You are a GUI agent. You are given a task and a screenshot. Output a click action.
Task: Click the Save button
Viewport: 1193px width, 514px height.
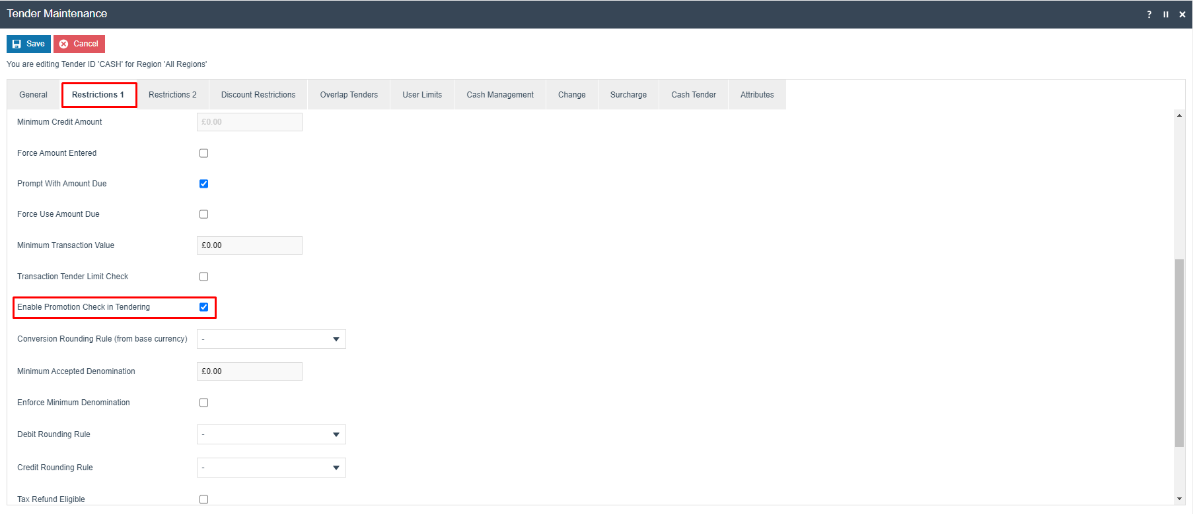point(29,44)
